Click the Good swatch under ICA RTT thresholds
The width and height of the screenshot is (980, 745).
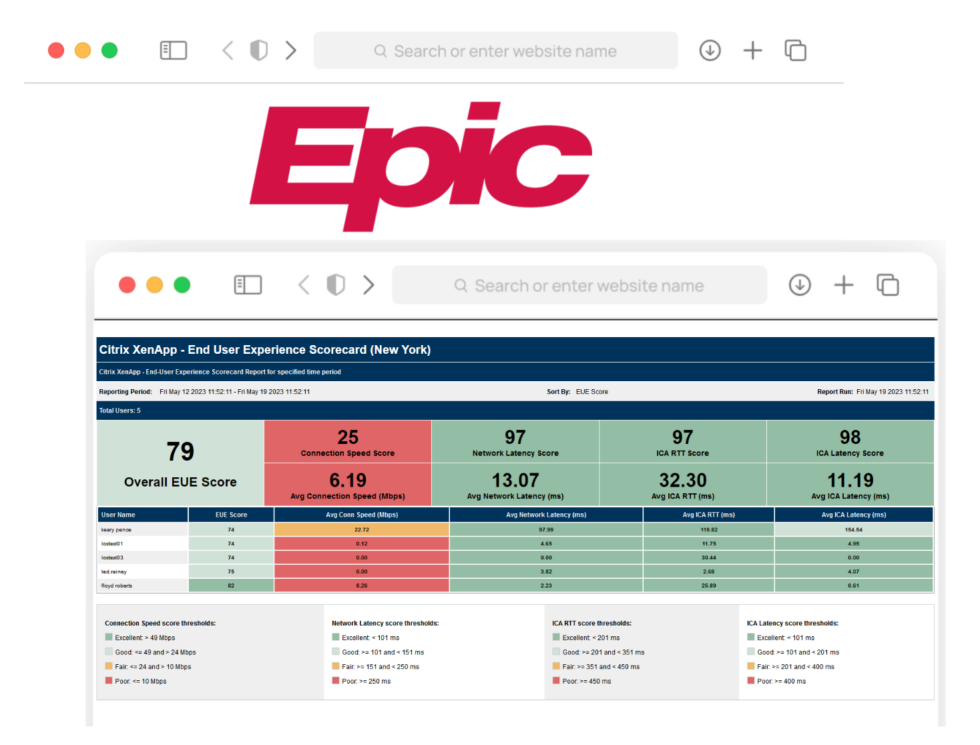tap(556, 652)
